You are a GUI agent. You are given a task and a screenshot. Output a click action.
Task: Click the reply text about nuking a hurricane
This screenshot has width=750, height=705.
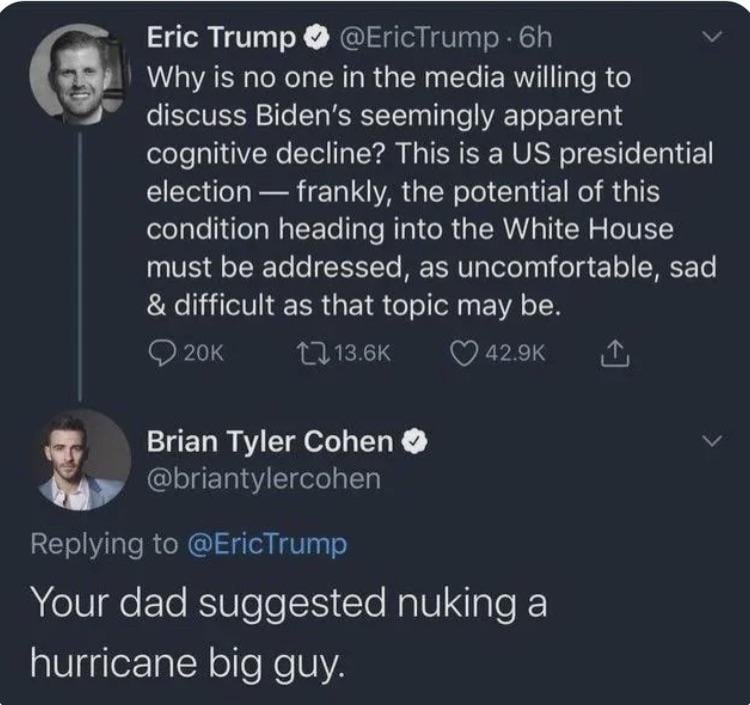coord(288,631)
